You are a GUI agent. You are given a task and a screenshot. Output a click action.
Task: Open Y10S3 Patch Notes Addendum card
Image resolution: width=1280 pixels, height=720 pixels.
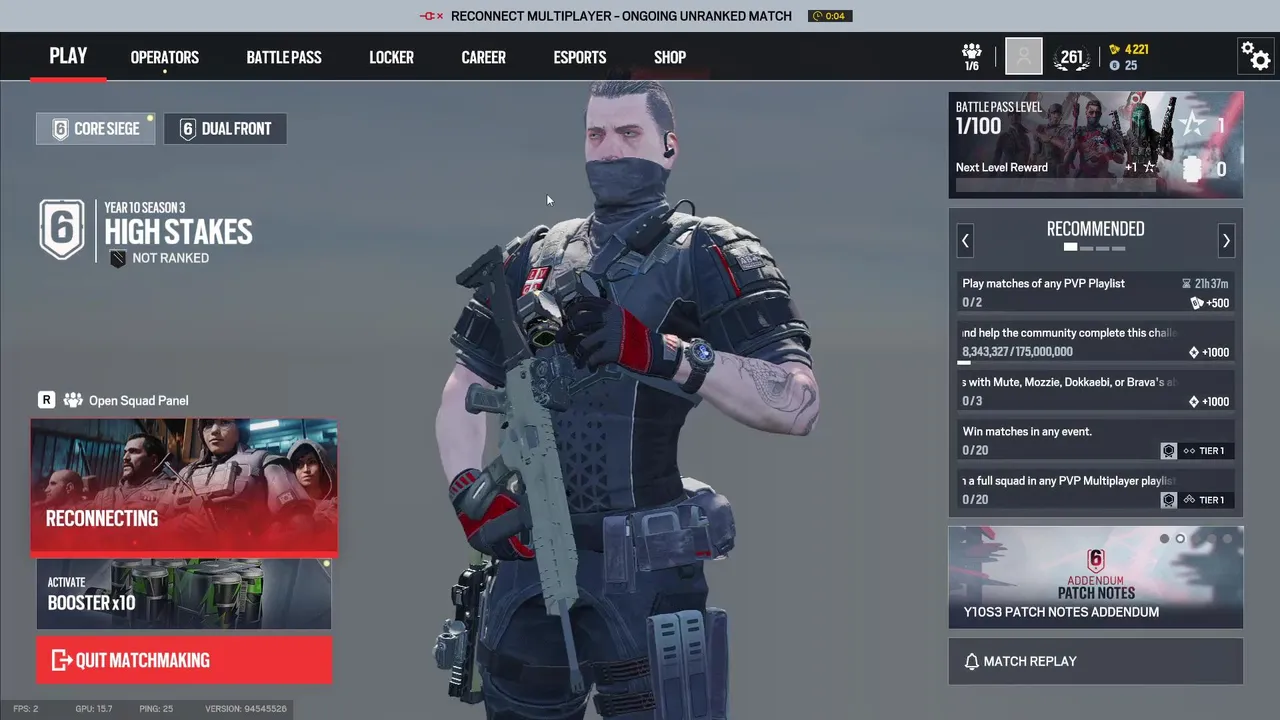click(x=1096, y=577)
